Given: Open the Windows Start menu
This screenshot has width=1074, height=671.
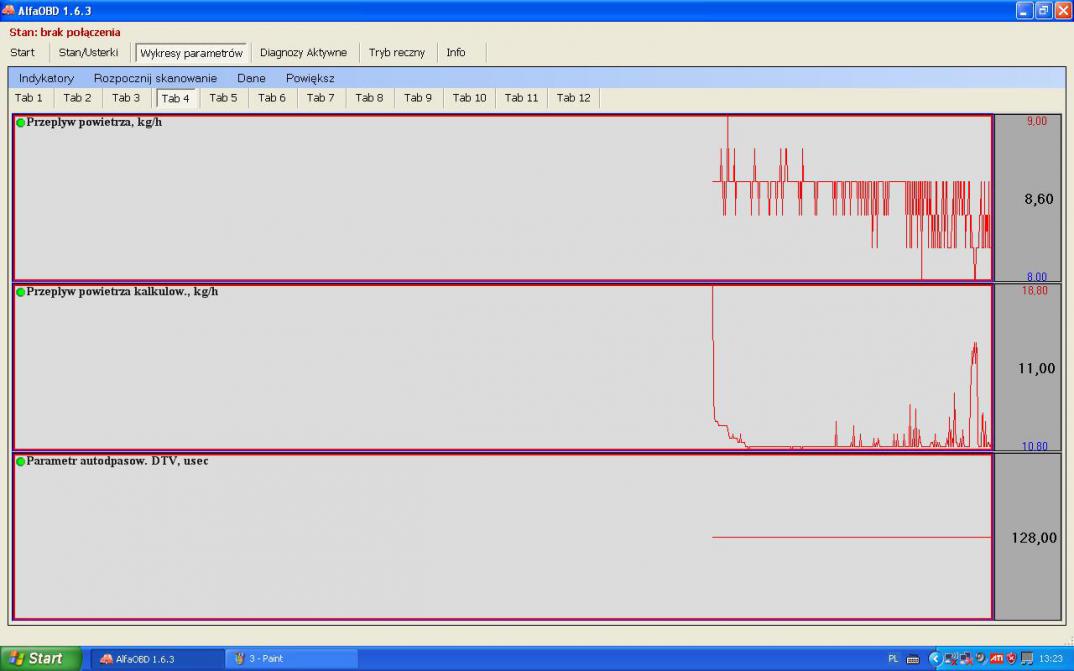Looking at the screenshot, I should pos(42,658).
